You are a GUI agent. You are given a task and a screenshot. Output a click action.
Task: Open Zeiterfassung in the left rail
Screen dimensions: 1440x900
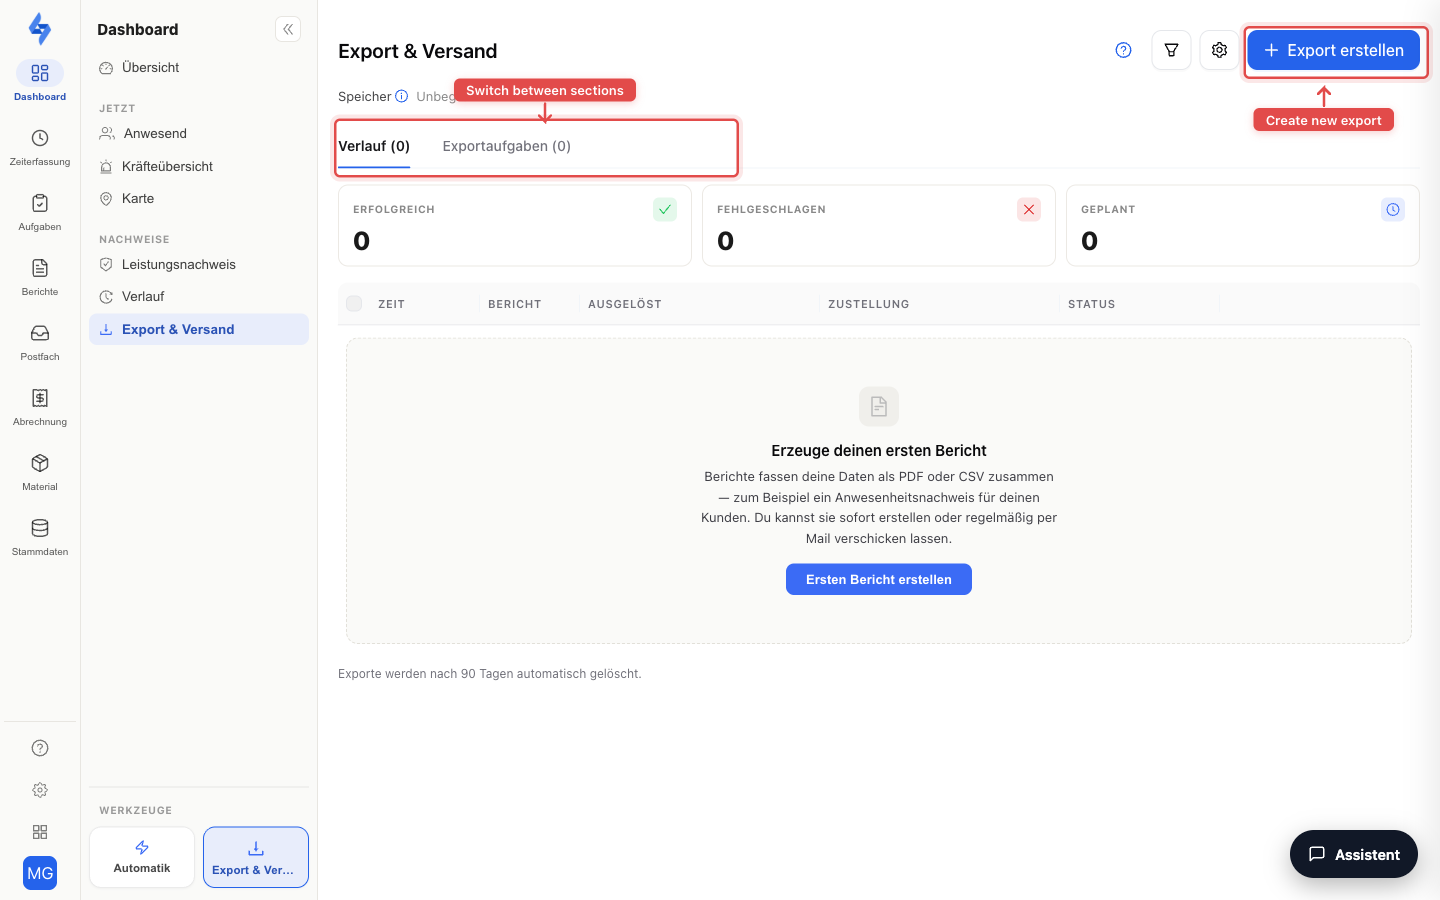[40, 147]
